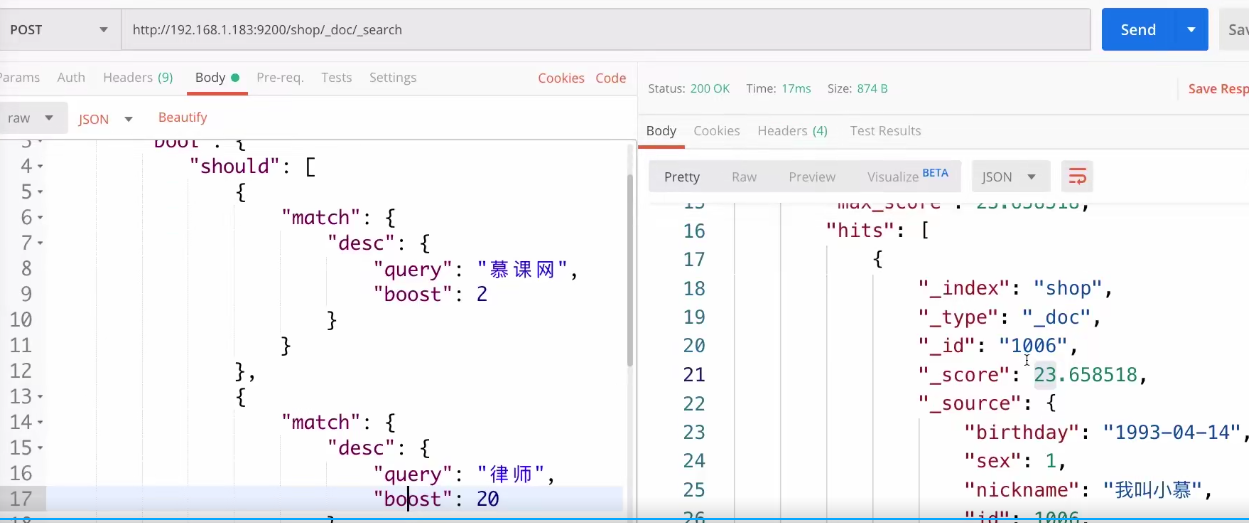Open the Pre-req. tab
This screenshot has height=523, width=1249.
click(280, 78)
